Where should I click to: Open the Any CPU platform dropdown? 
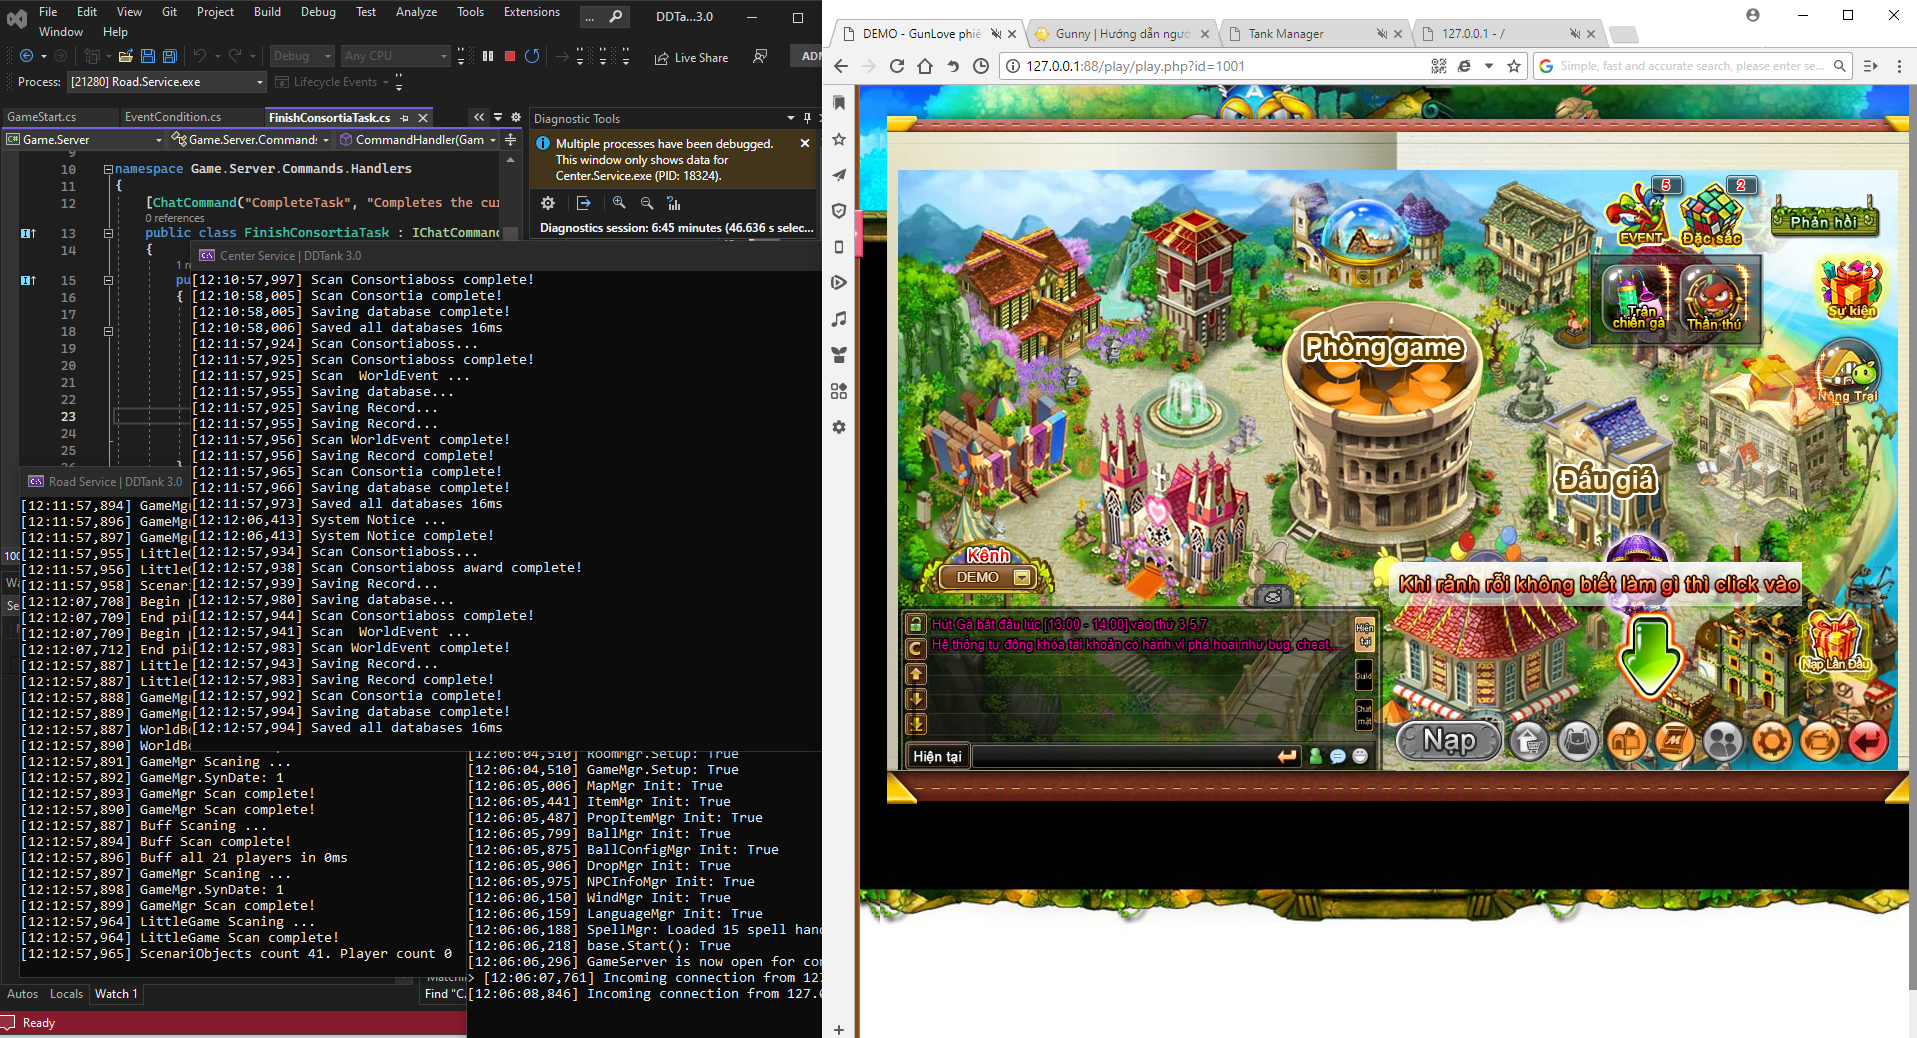pyautogui.click(x=396, y=56)
